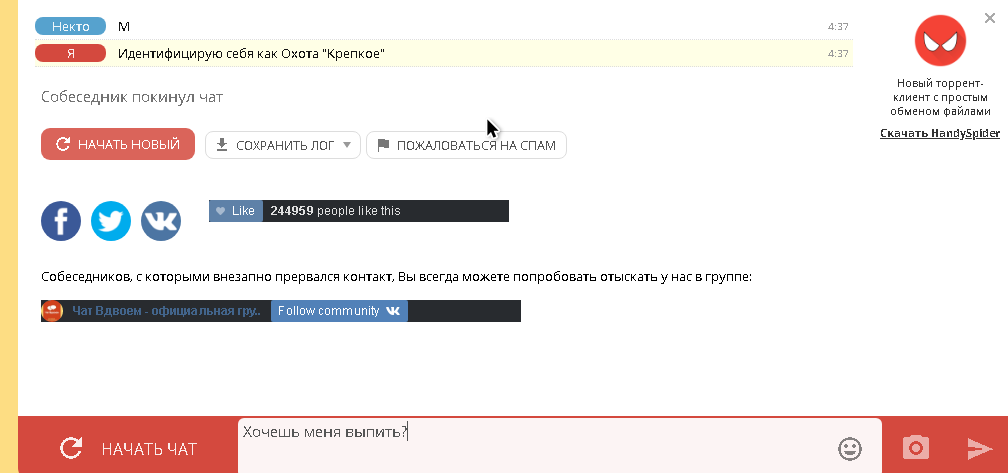Click the HandySpider red spider ad icon
This screenshot has height=473, width=1008.
pos(940,40)
